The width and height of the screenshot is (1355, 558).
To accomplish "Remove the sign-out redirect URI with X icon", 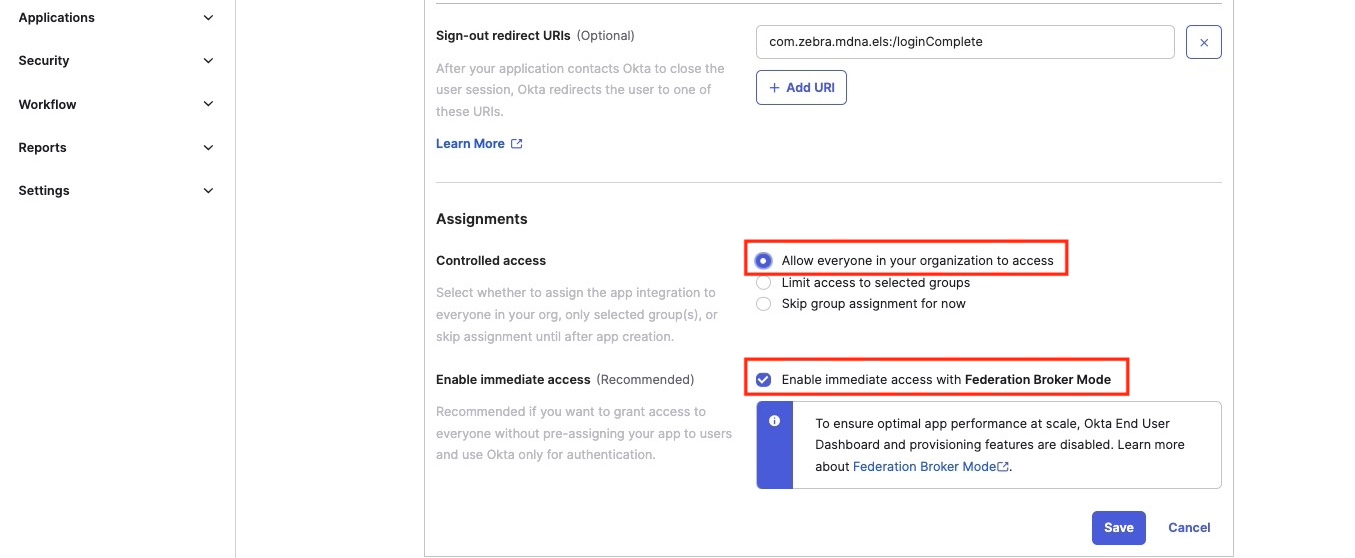I will (1203, 43).
